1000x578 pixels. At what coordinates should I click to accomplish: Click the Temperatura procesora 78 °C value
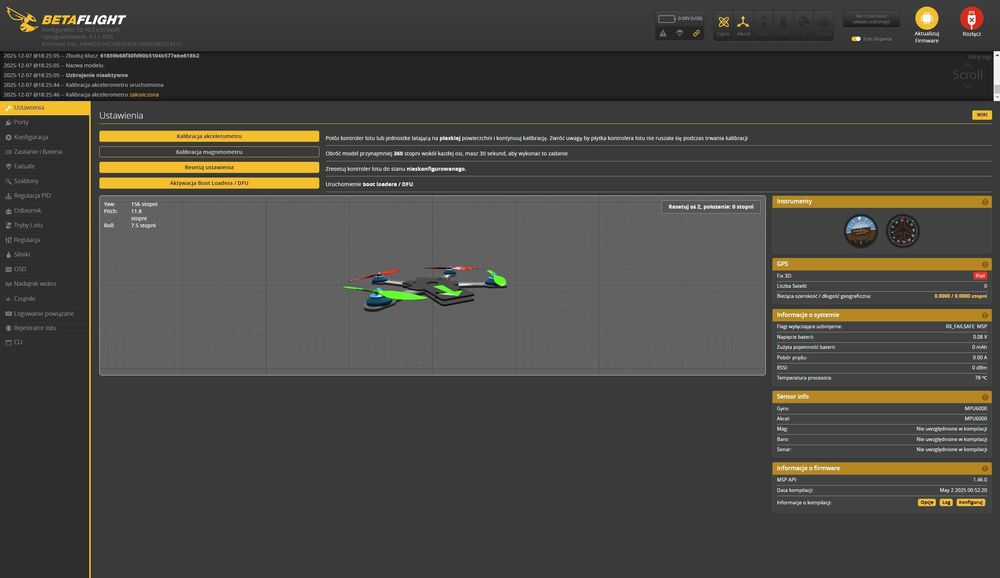[x=981, y=378]
